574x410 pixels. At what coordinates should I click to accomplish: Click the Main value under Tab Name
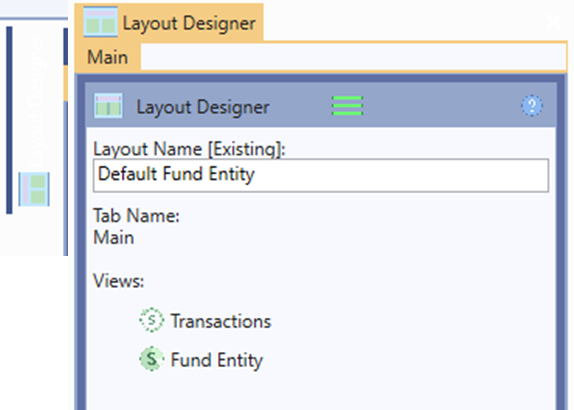point(113,237)
